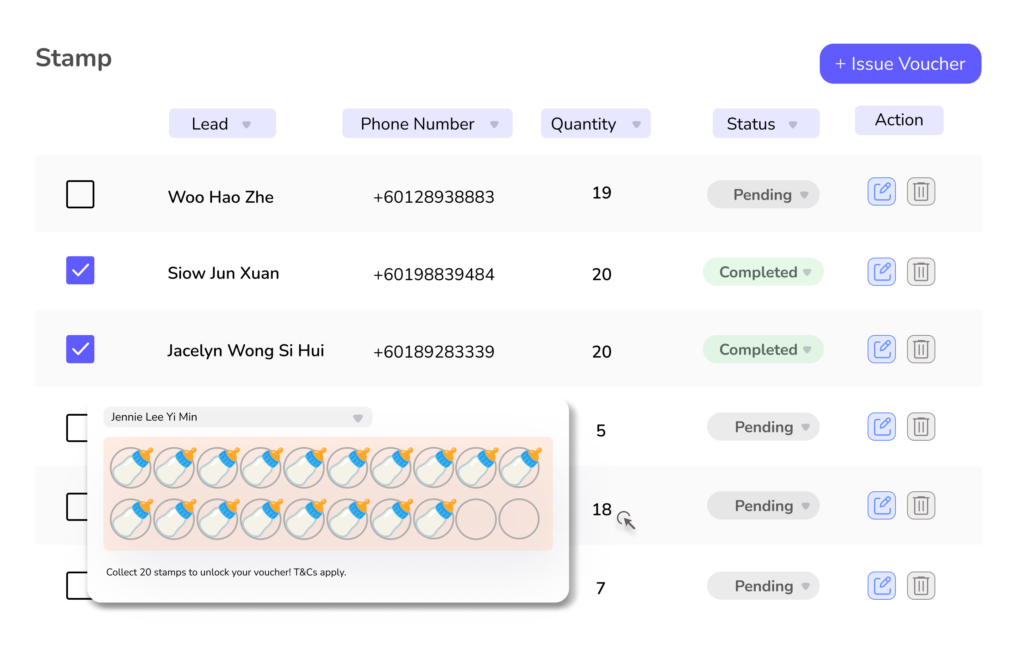Change Completed status of Siow Jun Xuan
The image size is (1024, 649).
click(763, 272)
